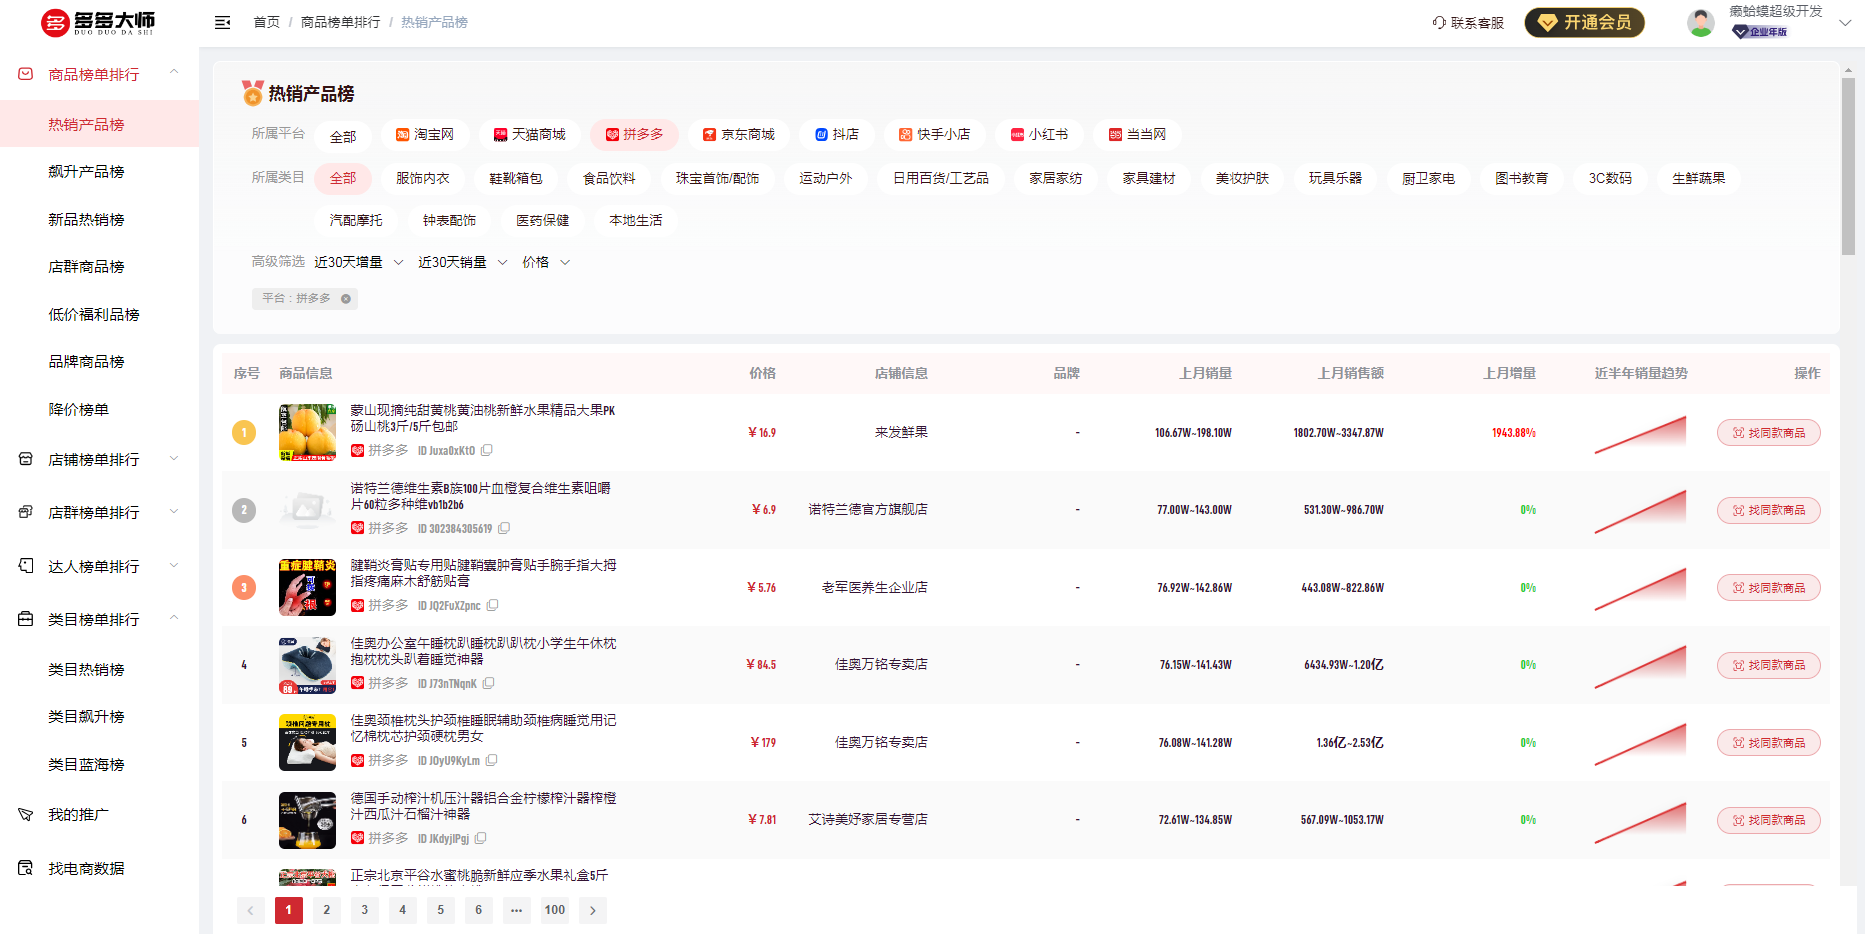
Task: Click the 找电商数据 sidebar icon
Action: (x=26, y=868)
